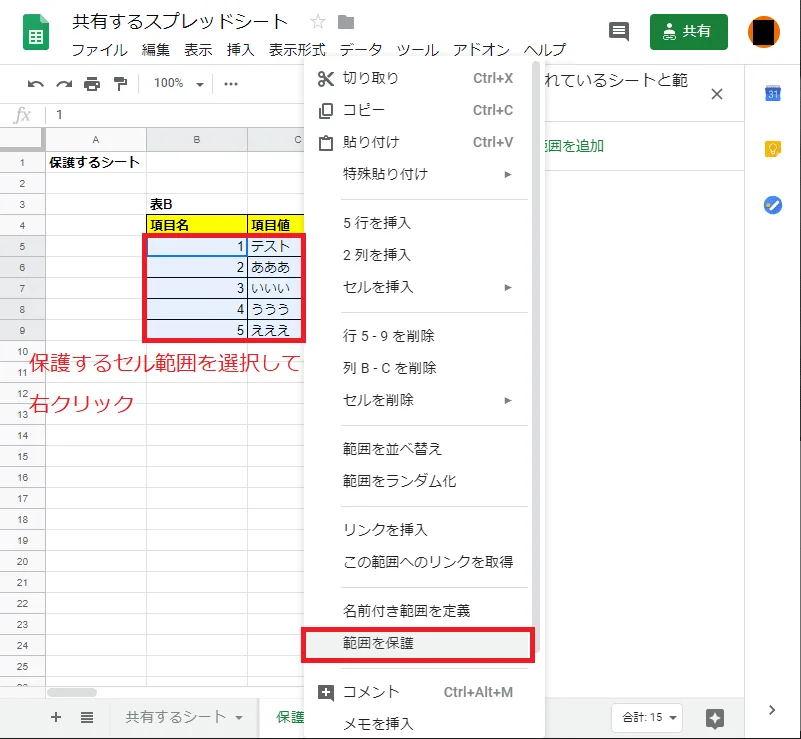This screenshot has height=739, width=801.
Task: Open the 100% zoom dropdown
Action: point(179,83)
